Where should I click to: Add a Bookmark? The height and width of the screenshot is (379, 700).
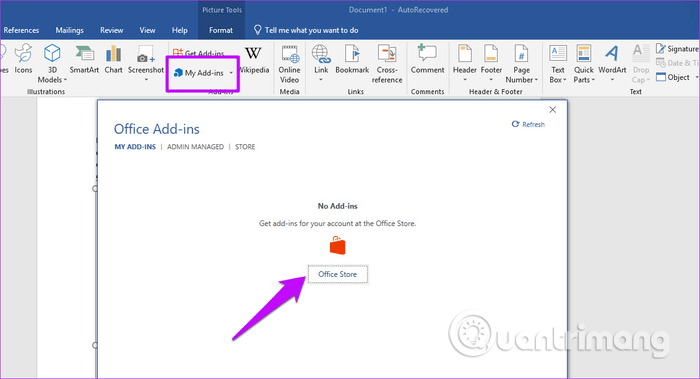click(x=352, y=59)
